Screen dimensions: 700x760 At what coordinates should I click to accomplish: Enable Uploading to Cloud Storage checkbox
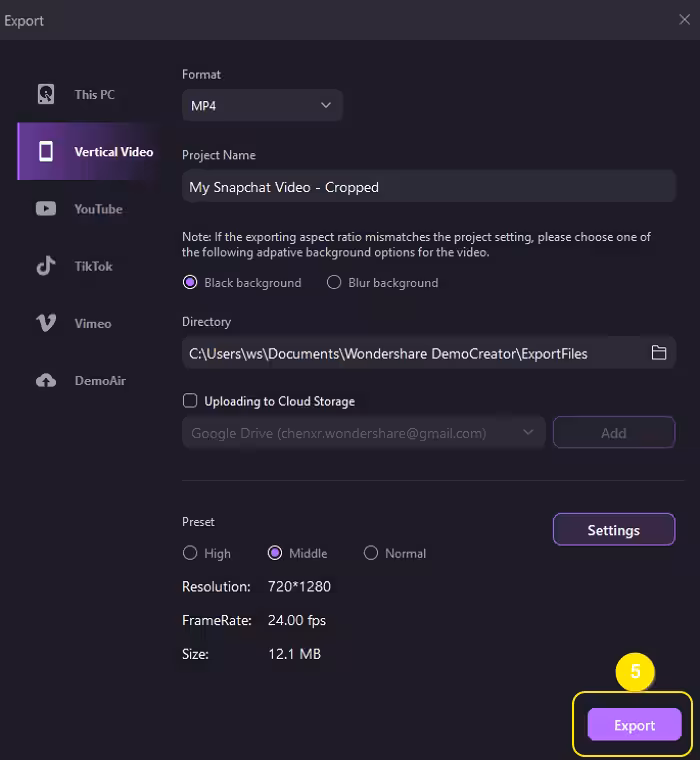190,401
